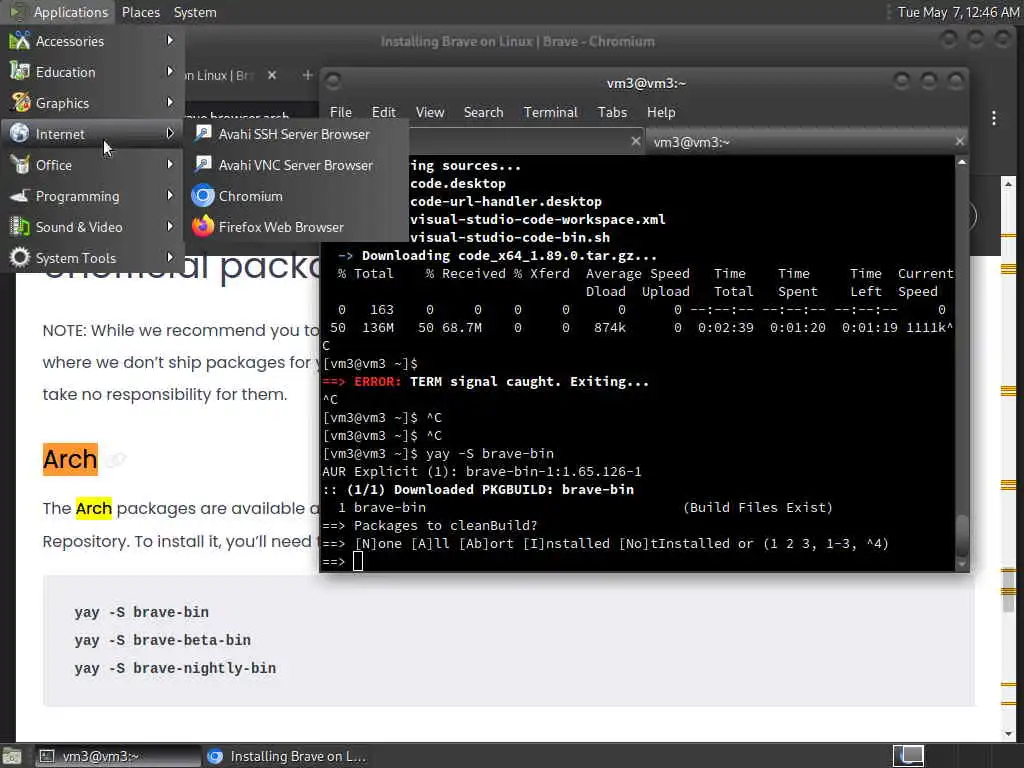The height and width of the screenshot is (768, 1024).
Task: Close the first terminal tab
Action: (635, 141)
